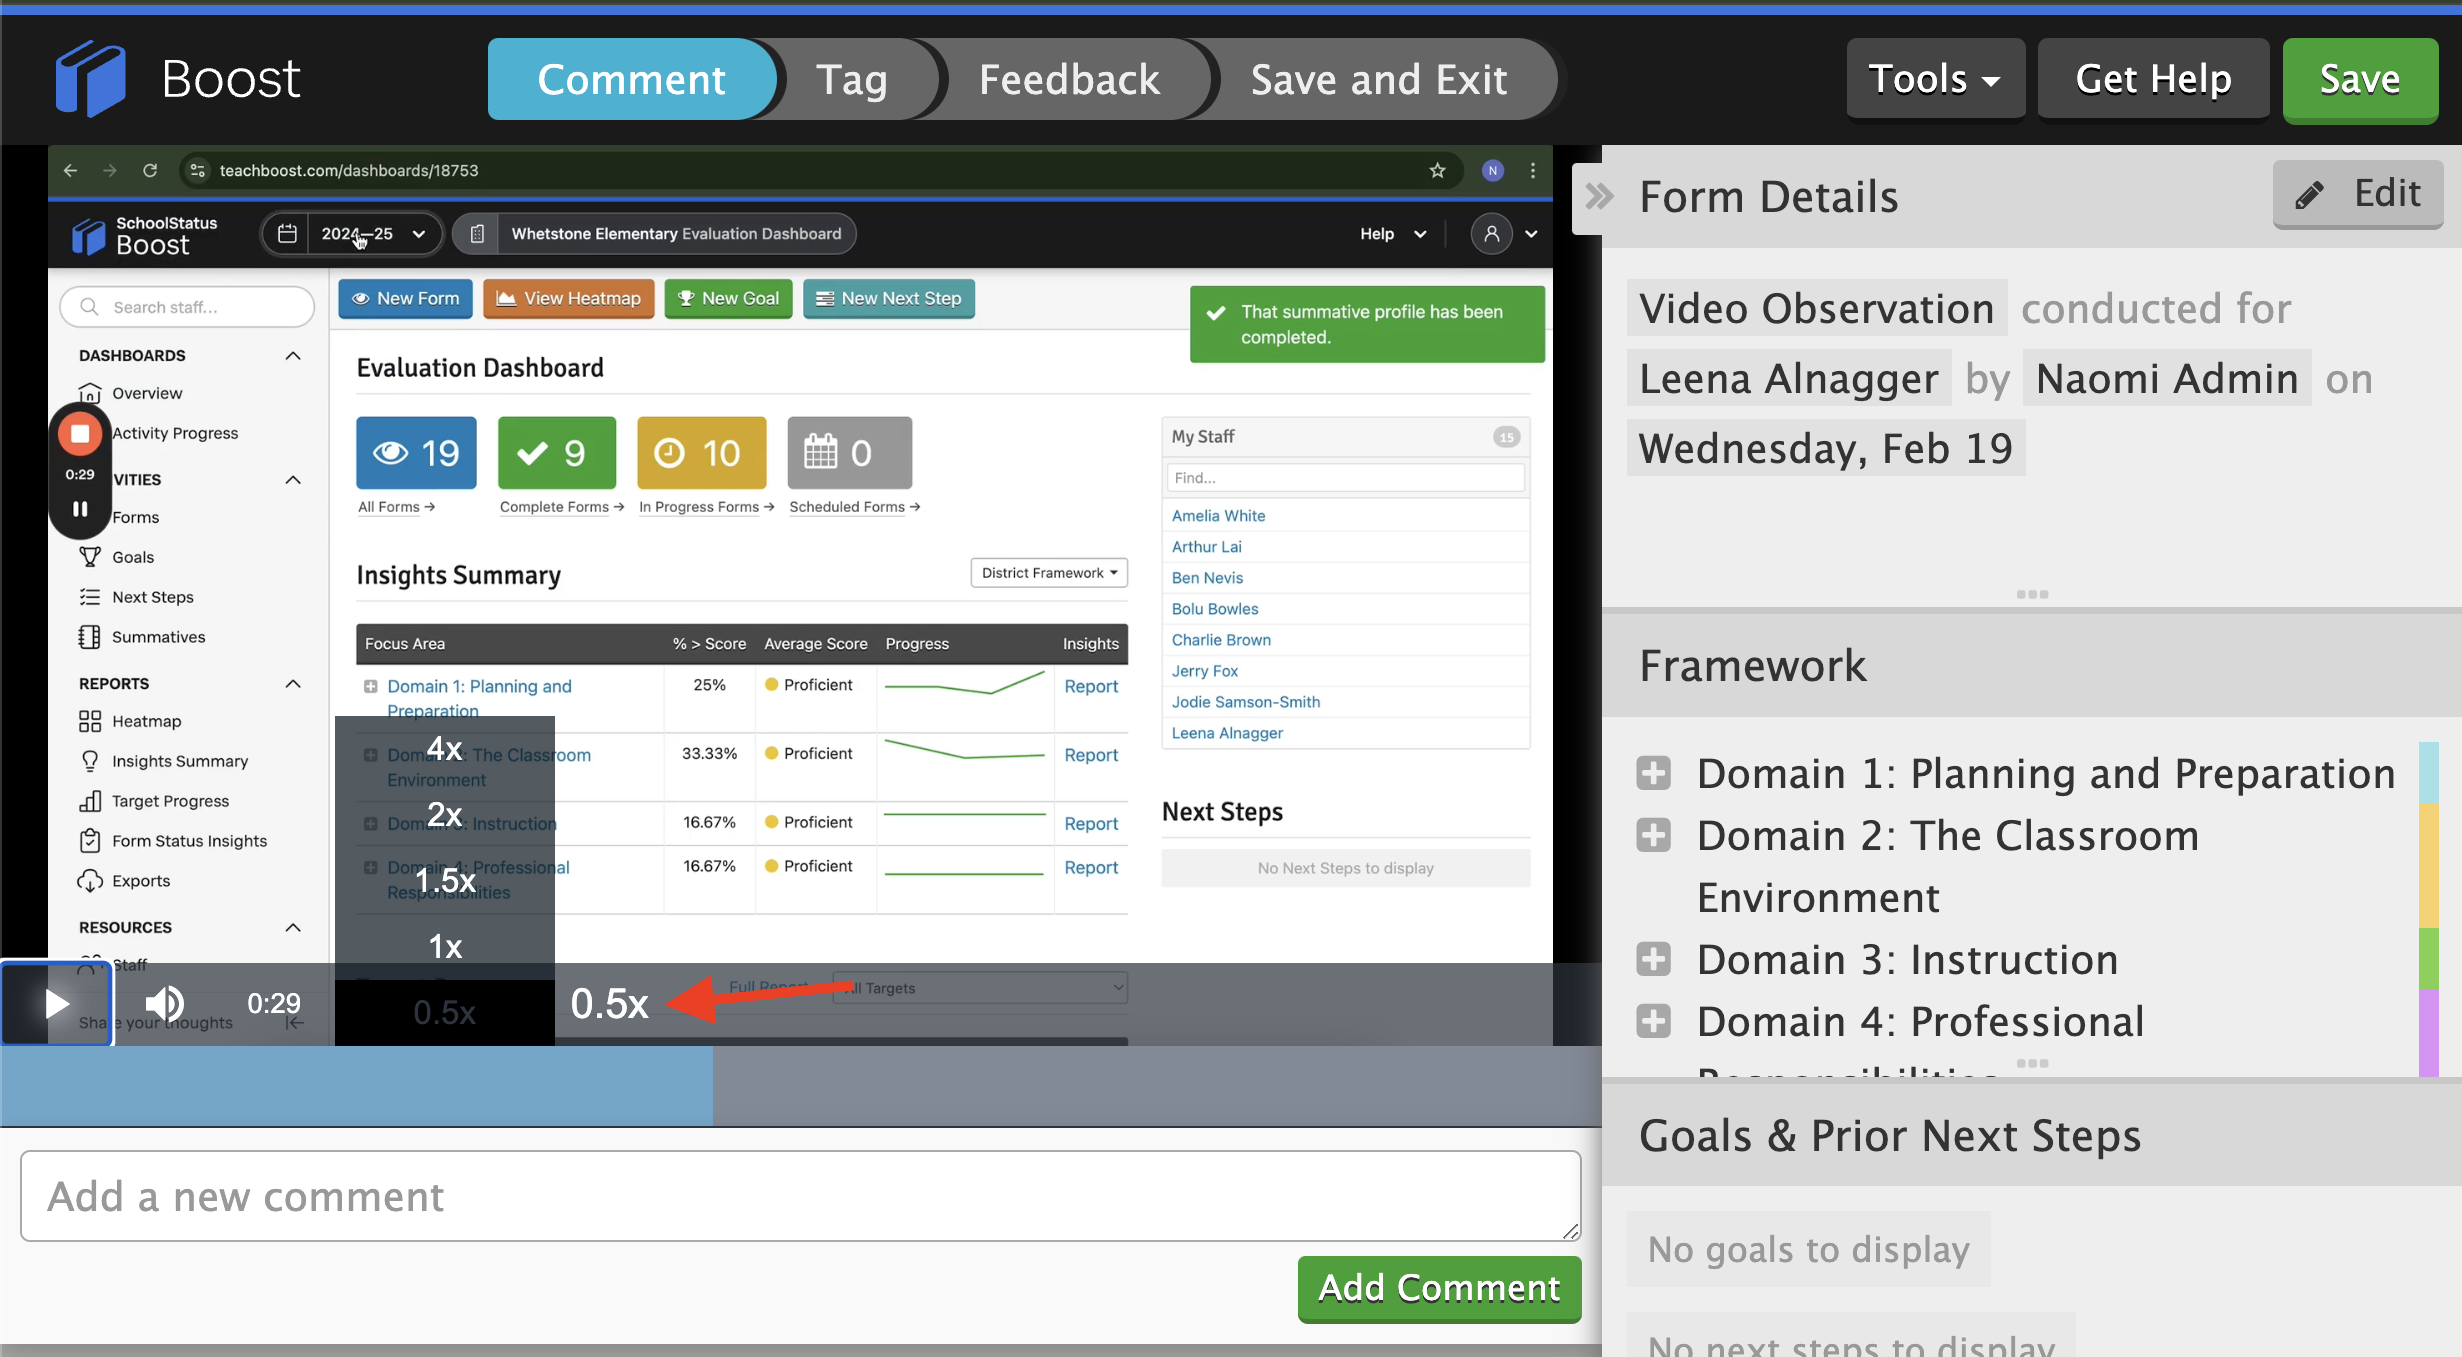Viewport: 2462px width, 1357px height.
Task: Expand Domain 3: Instruction in Framework panel
Action: click(x=1653, y=959)
